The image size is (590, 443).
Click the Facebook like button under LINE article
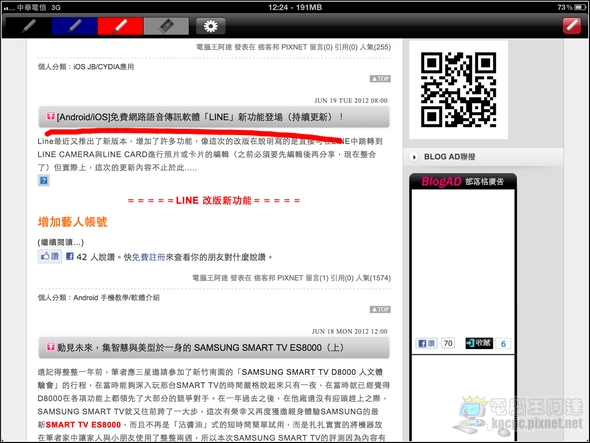click(50, 257)
